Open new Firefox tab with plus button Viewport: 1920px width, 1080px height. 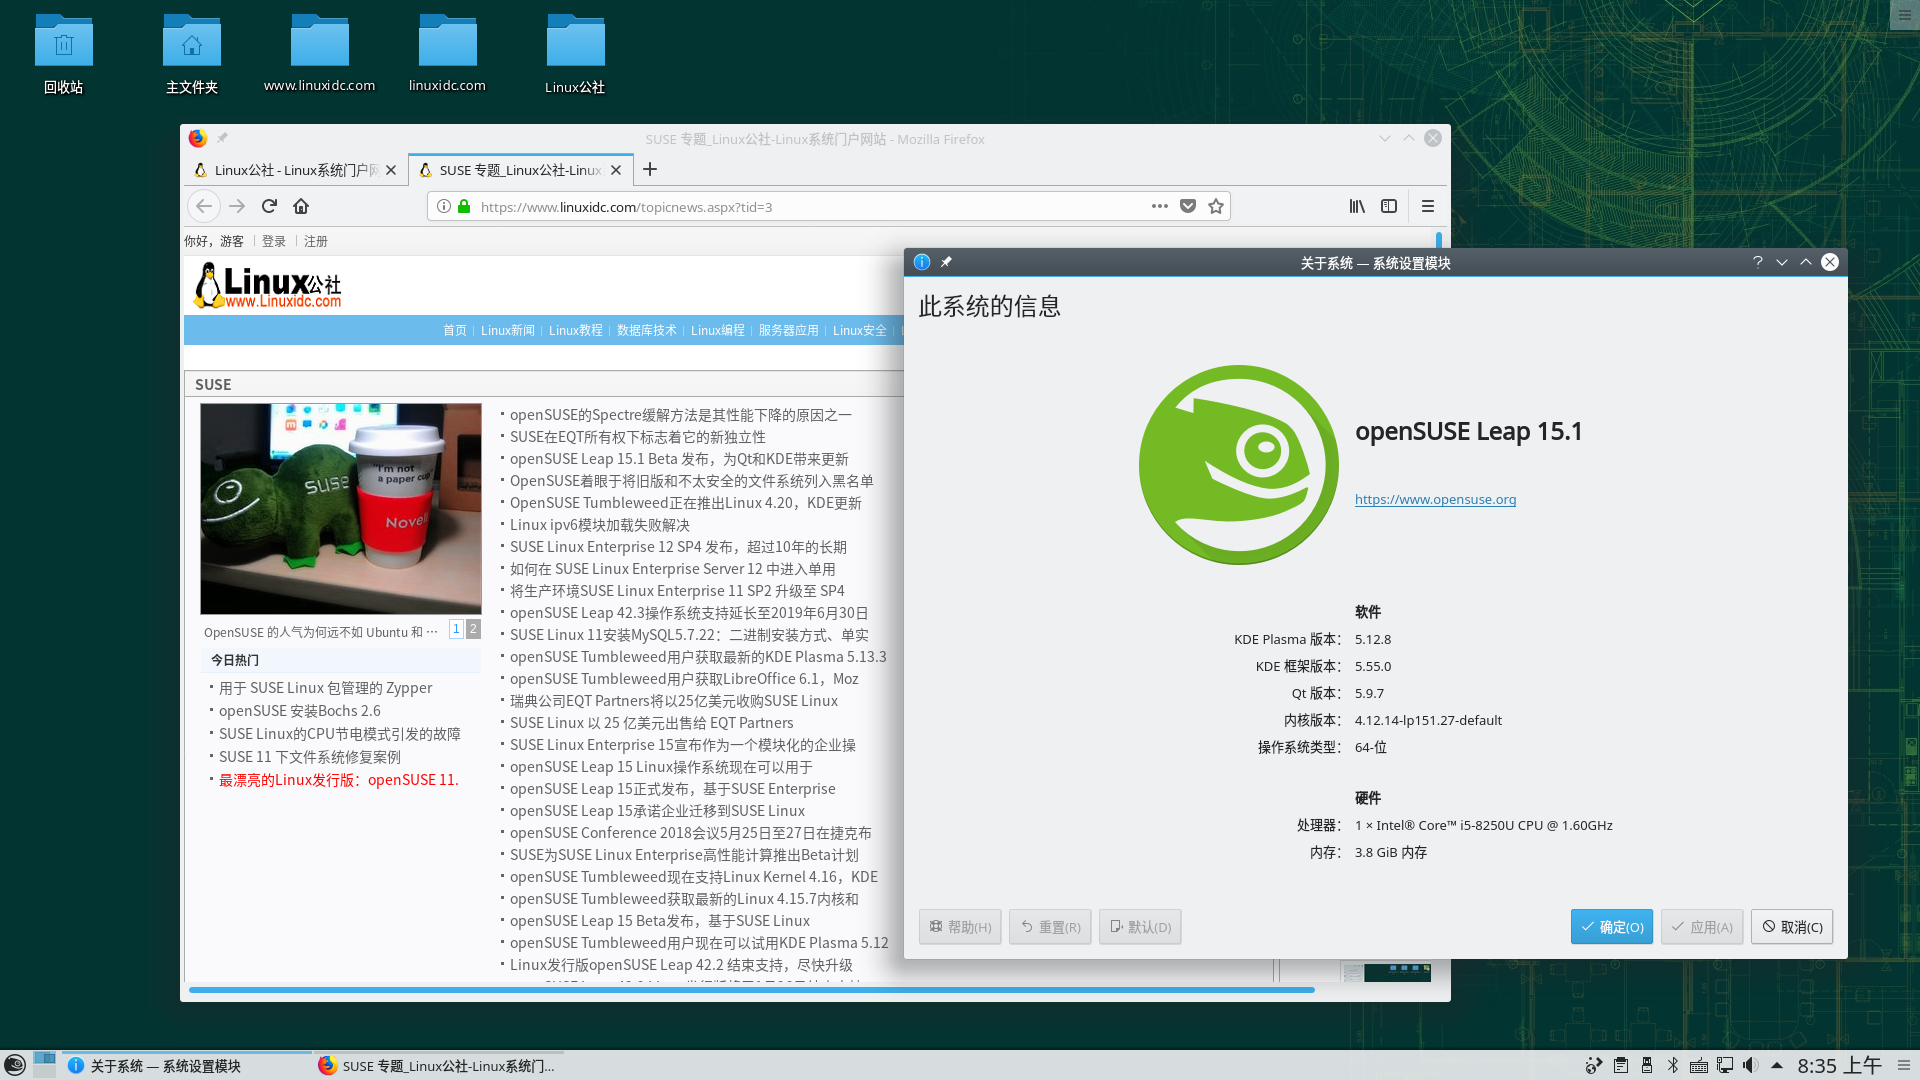click(x=650, y=169)
